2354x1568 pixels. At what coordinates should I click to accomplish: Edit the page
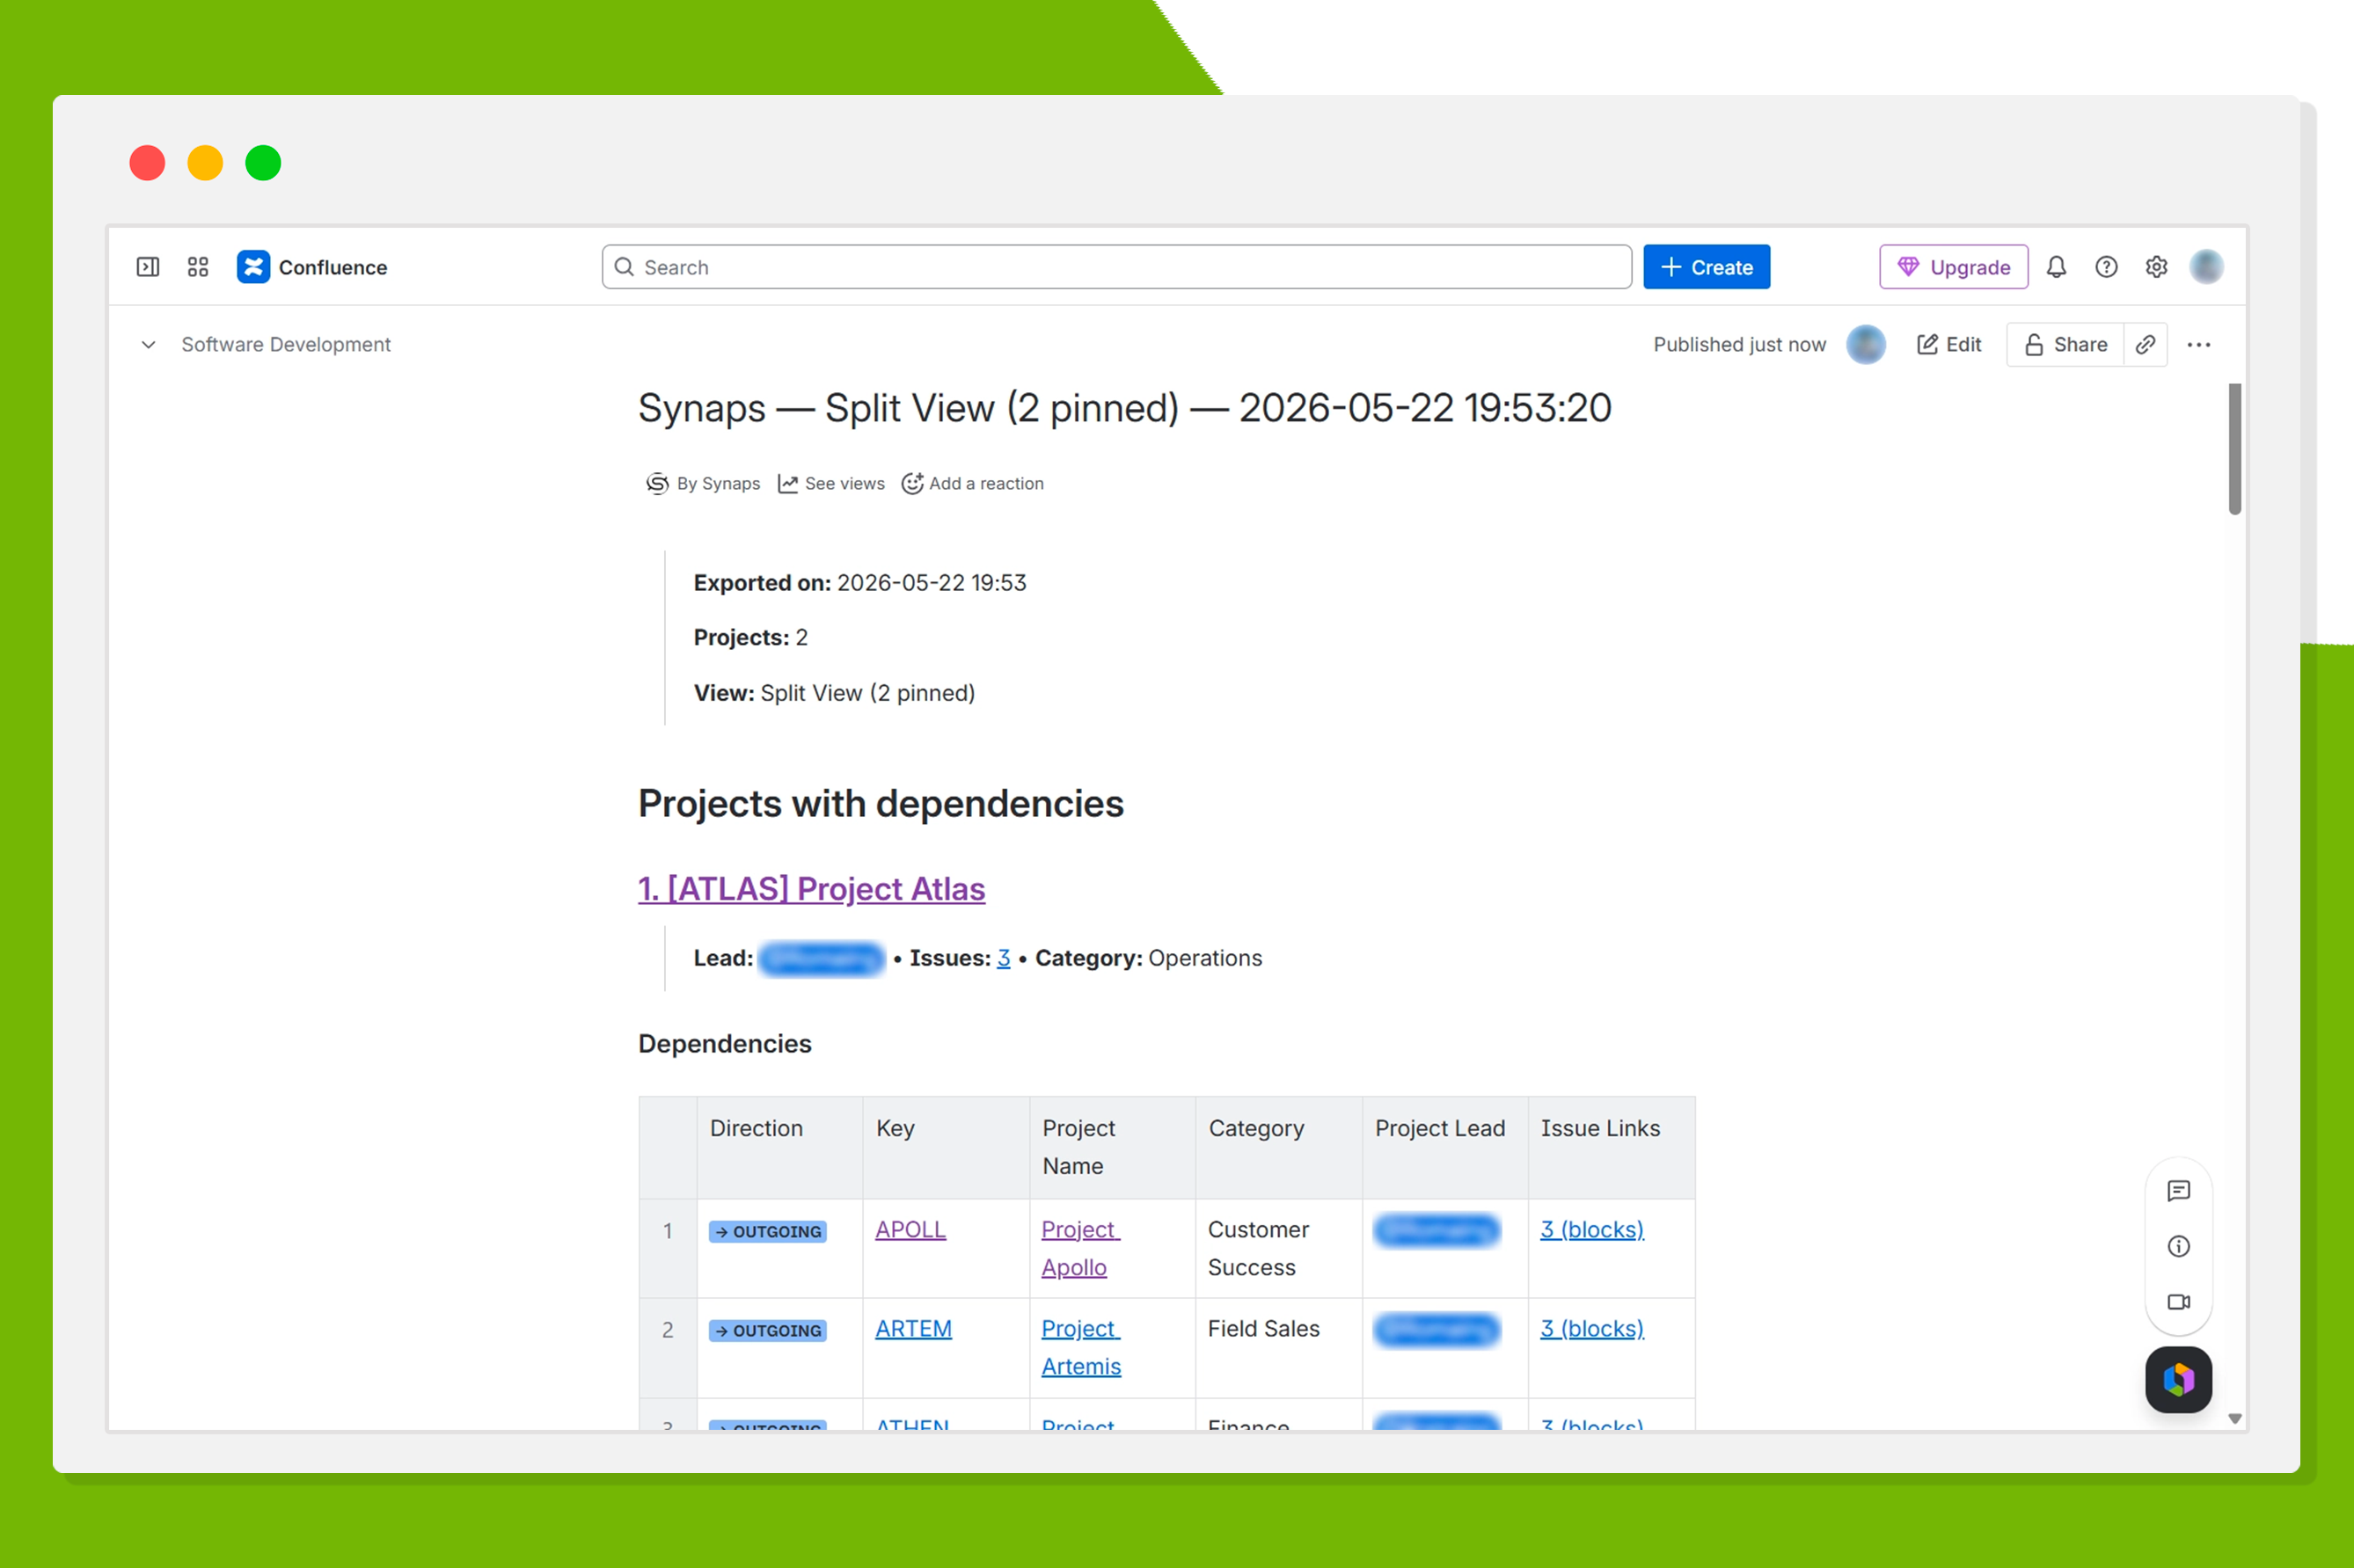point(1948,345)
